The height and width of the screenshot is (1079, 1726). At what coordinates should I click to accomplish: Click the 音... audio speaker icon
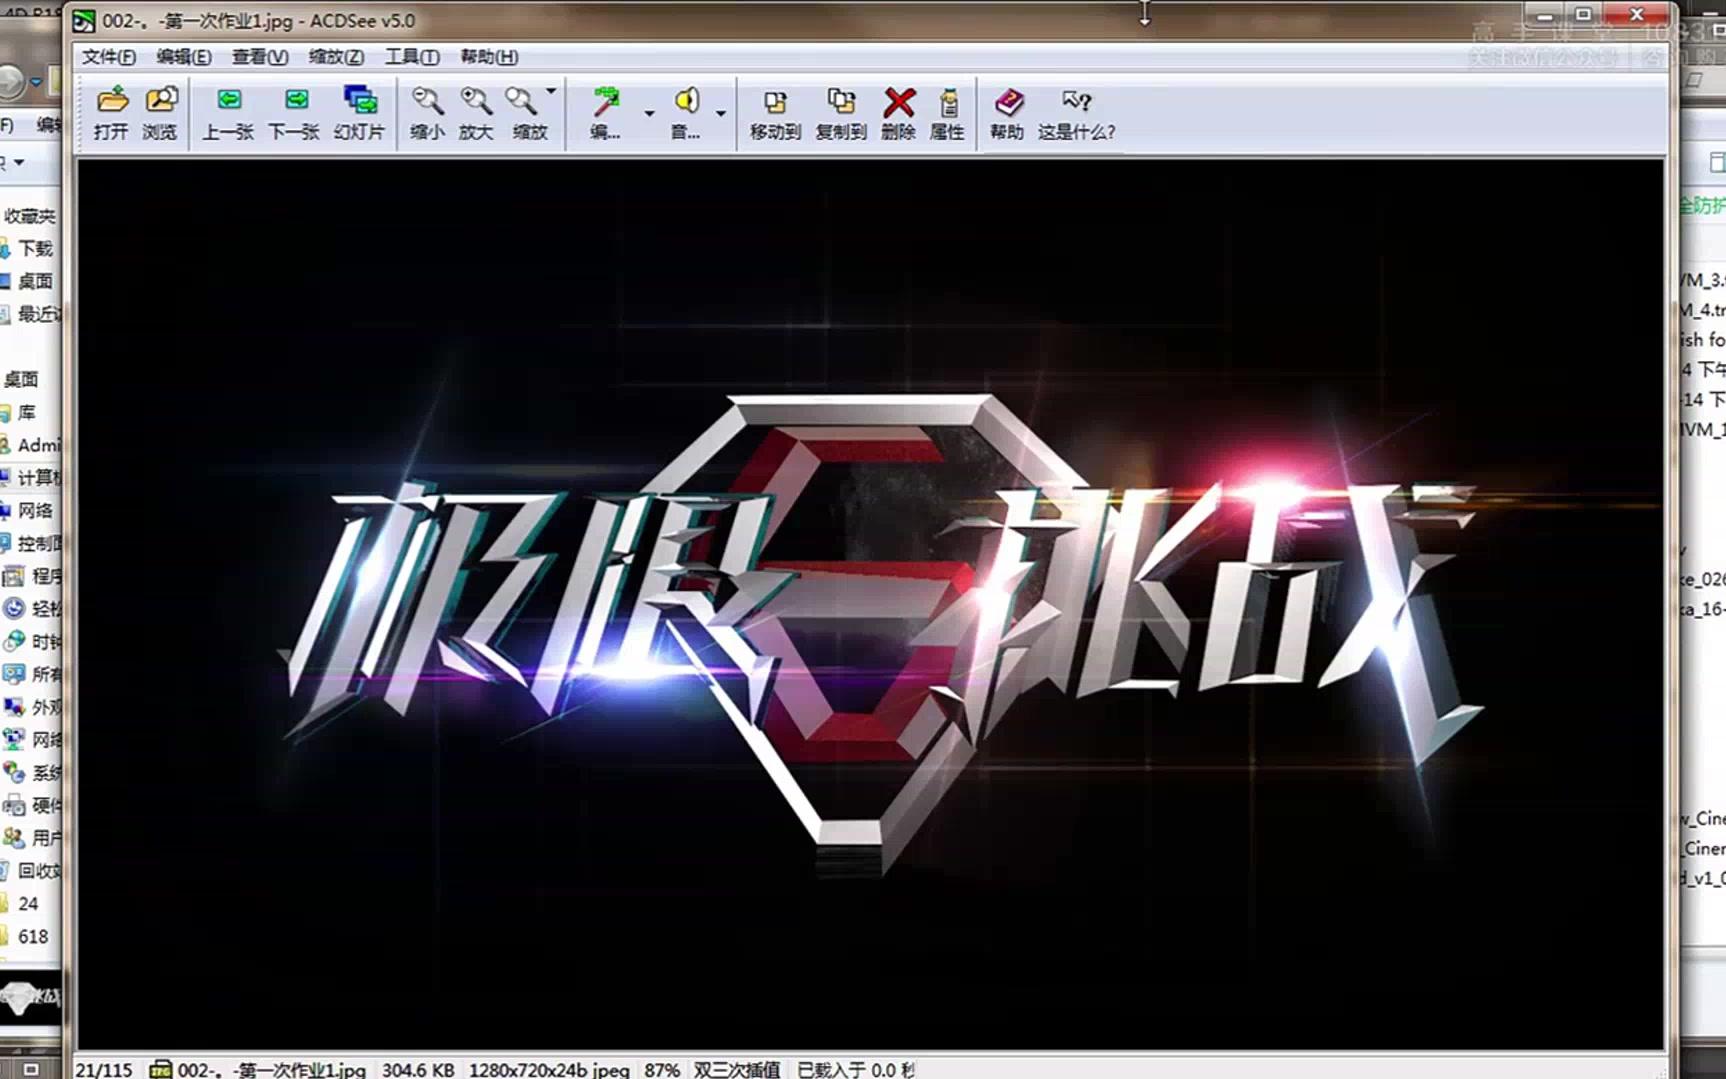tap(686, 101)
